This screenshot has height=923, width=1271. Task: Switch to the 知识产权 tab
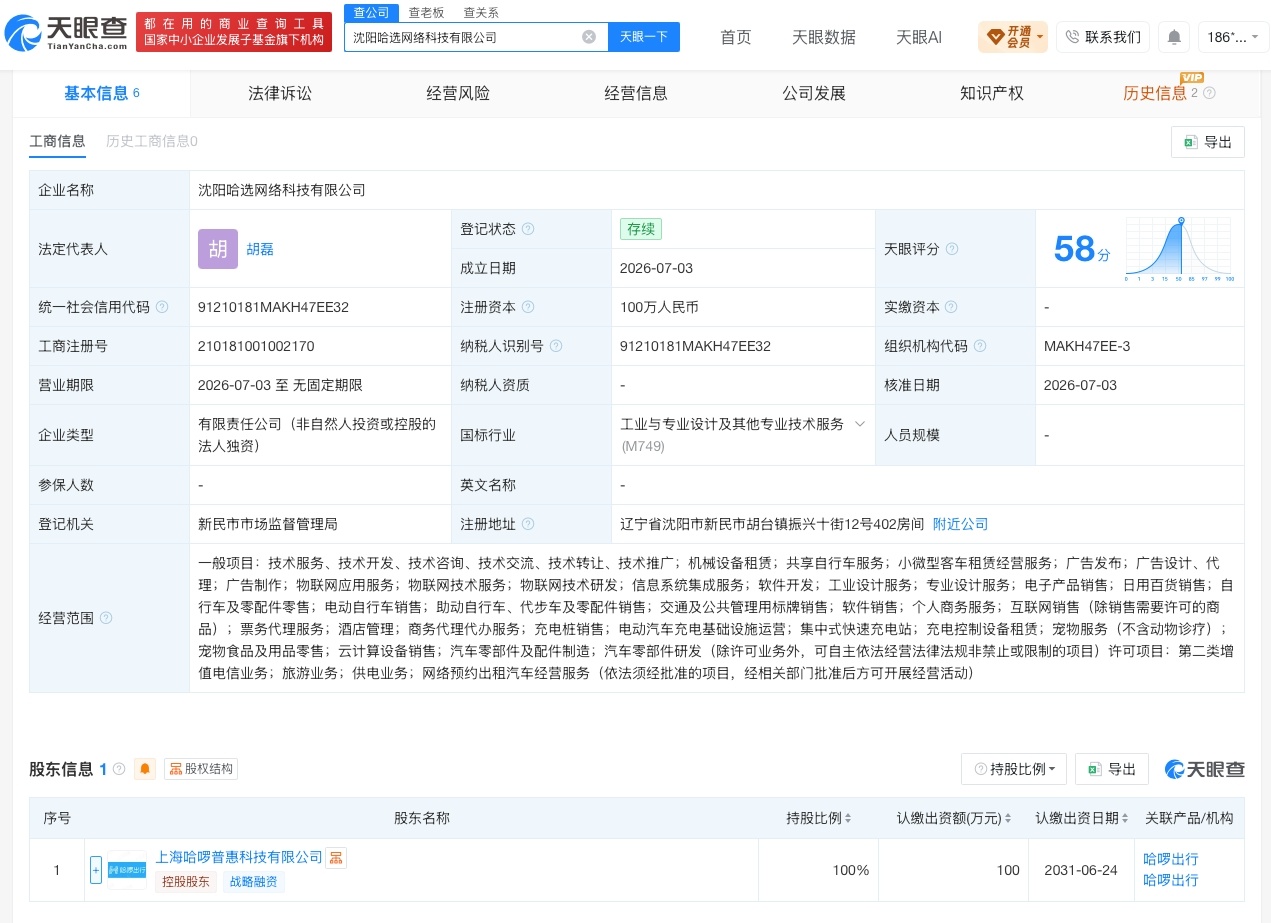(x=992, y=93)
